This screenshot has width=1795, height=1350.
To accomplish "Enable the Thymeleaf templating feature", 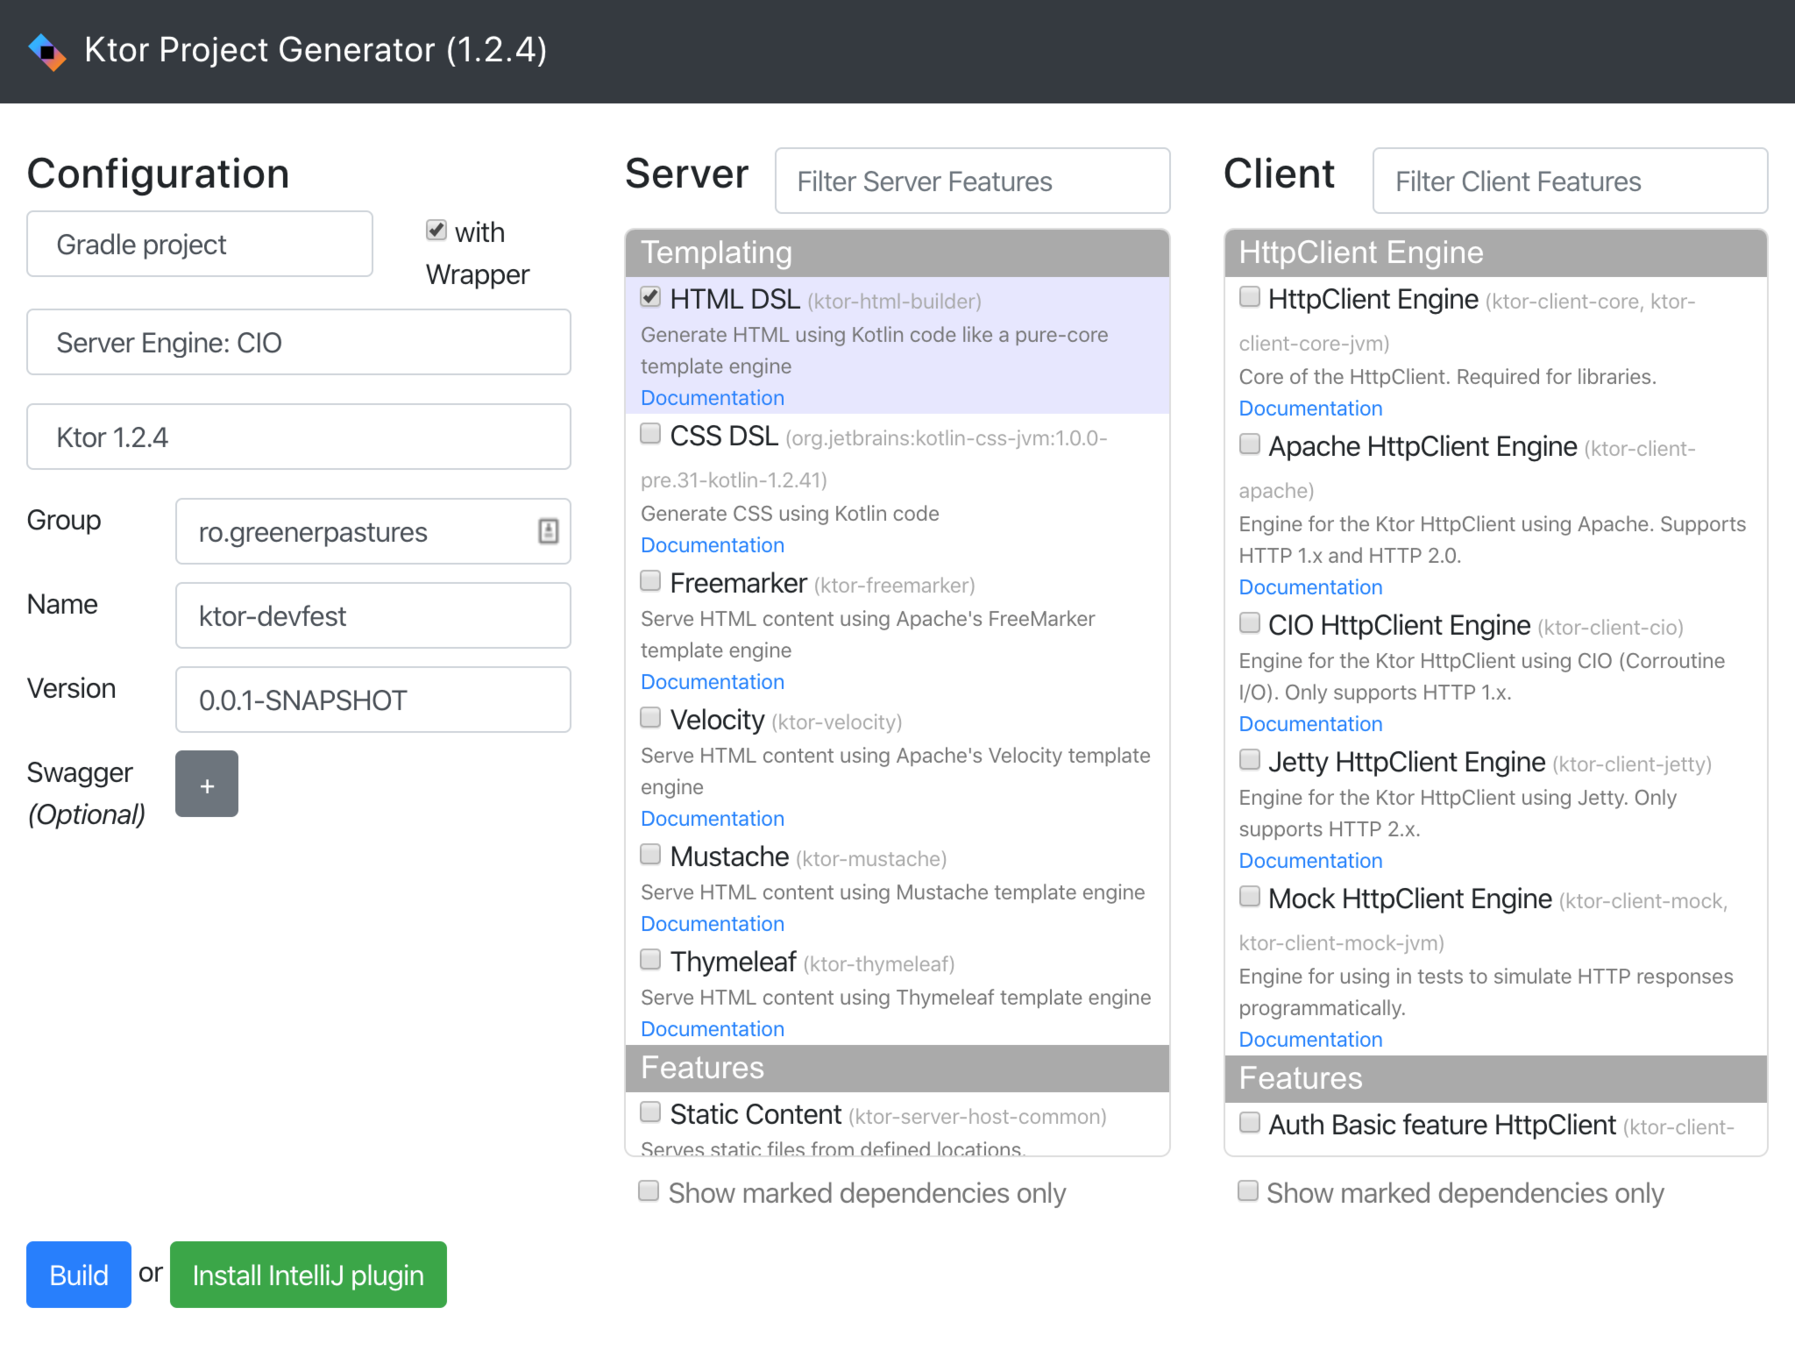I will pos(651,960).
